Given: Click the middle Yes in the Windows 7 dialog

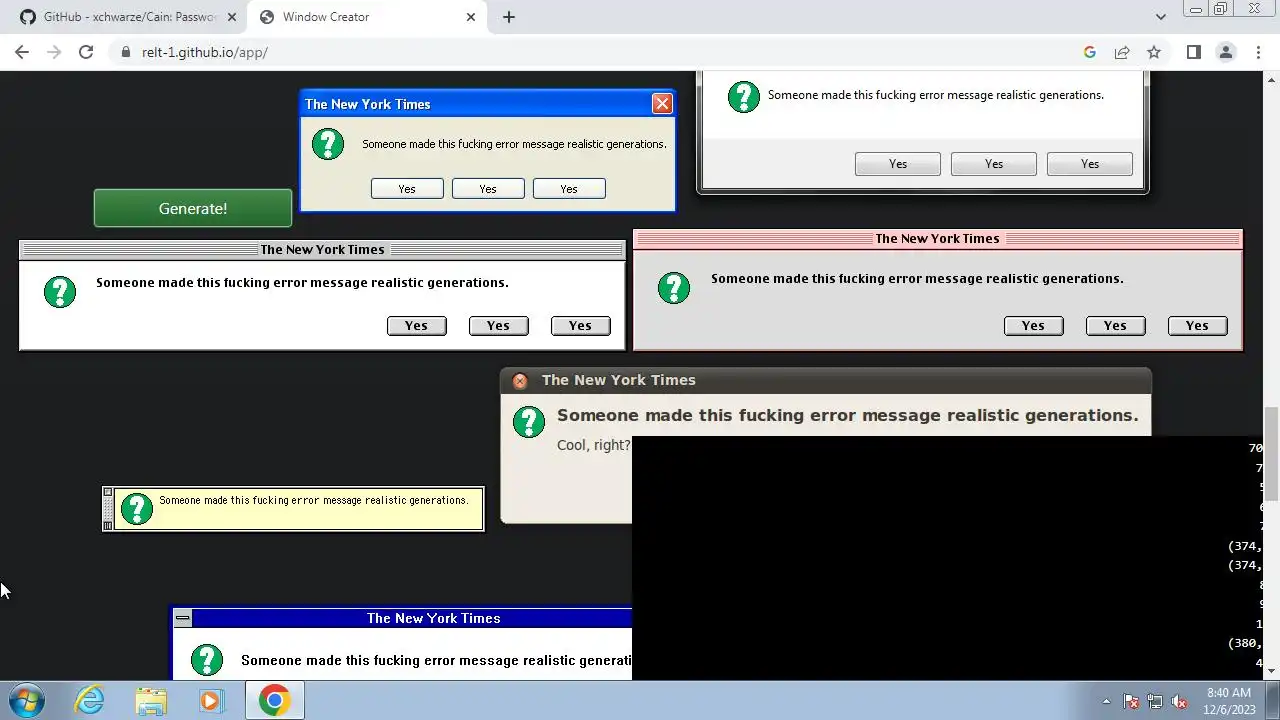Looking at the screenshot, I should 994,164.
